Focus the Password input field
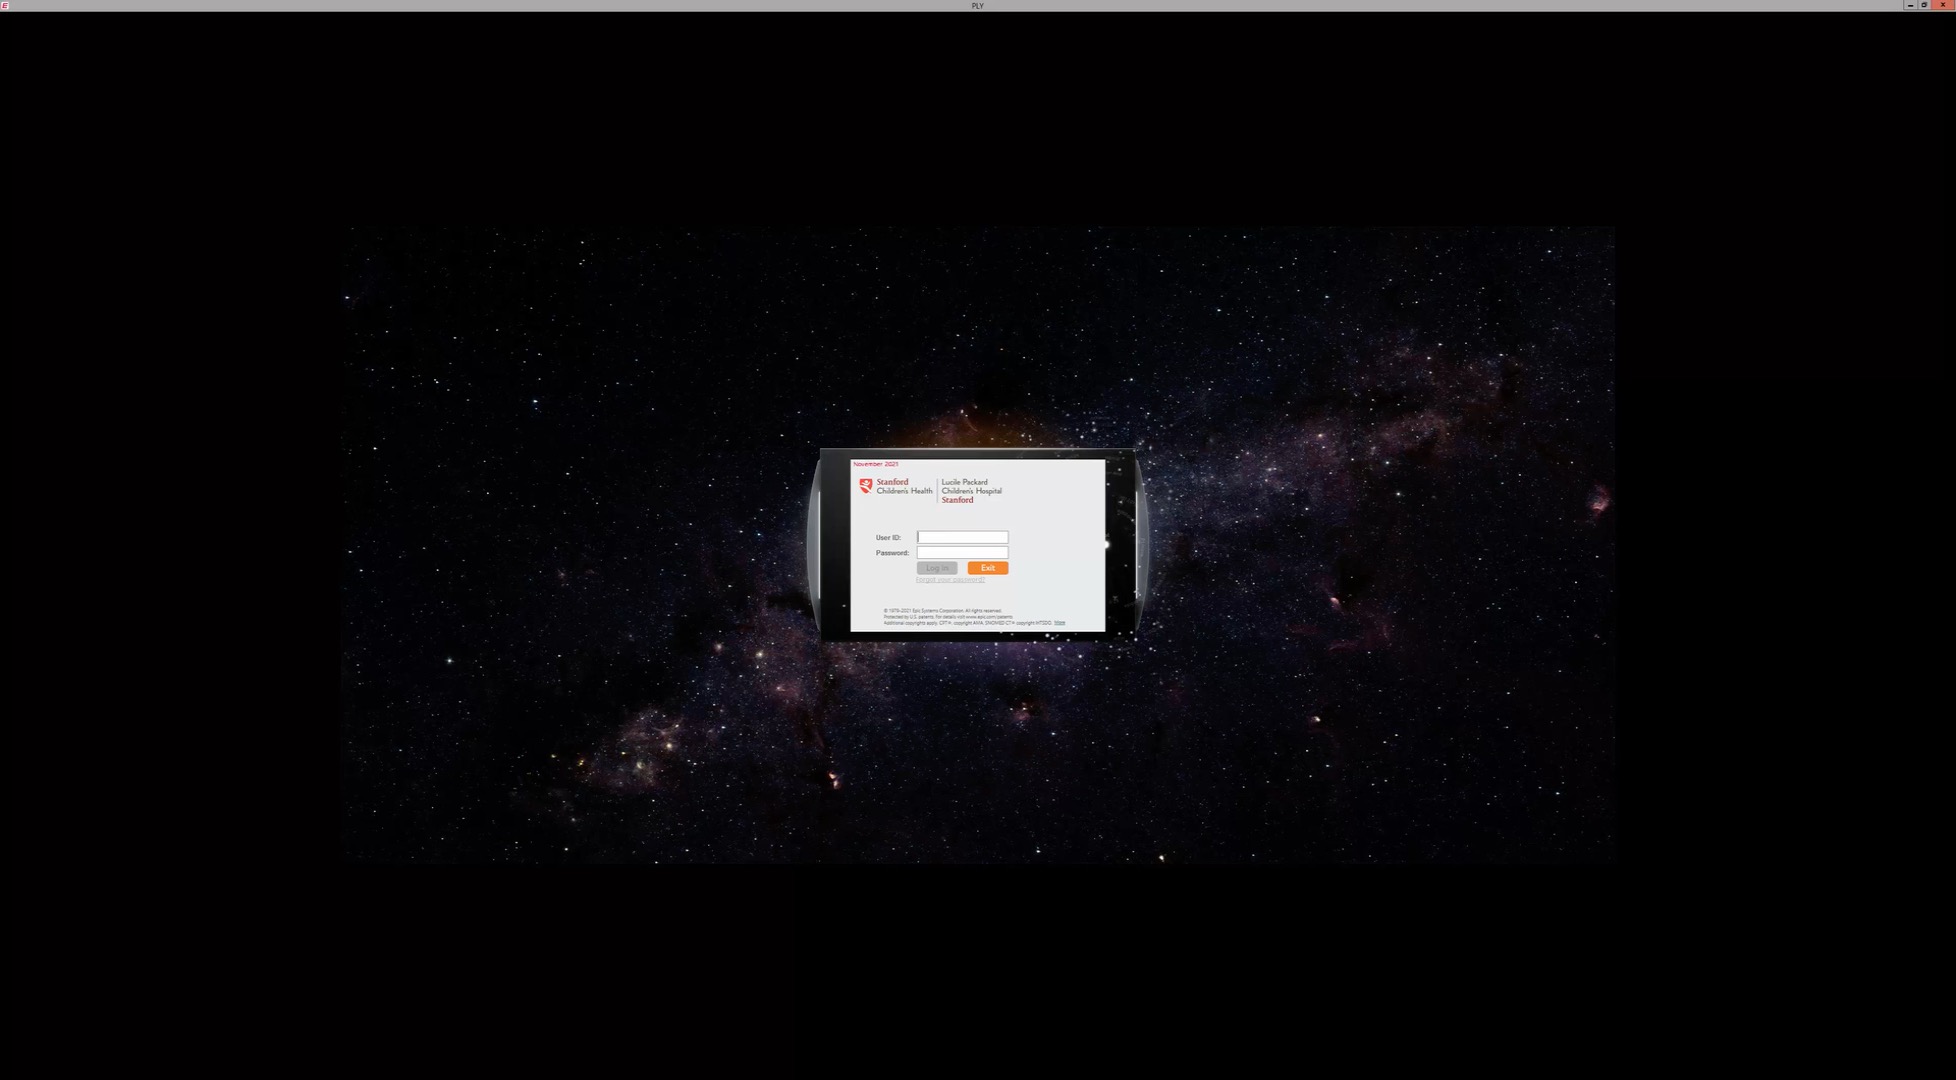This screenshot has height=1080, width=1956. pos(962,552)
